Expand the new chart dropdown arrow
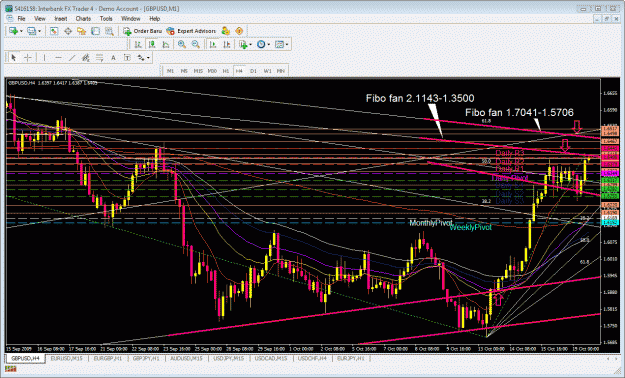625x378 pixels. pyautogui.click(x=21, y=31)
